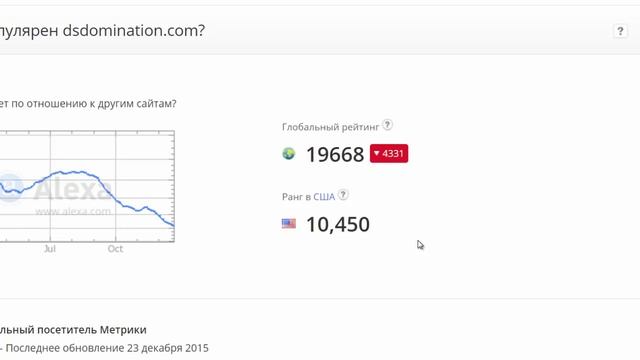Viewport: 640px width, 360px height.
Task: Open the tooltip next to Глобальный рейтинг
Action: point(387,125)
